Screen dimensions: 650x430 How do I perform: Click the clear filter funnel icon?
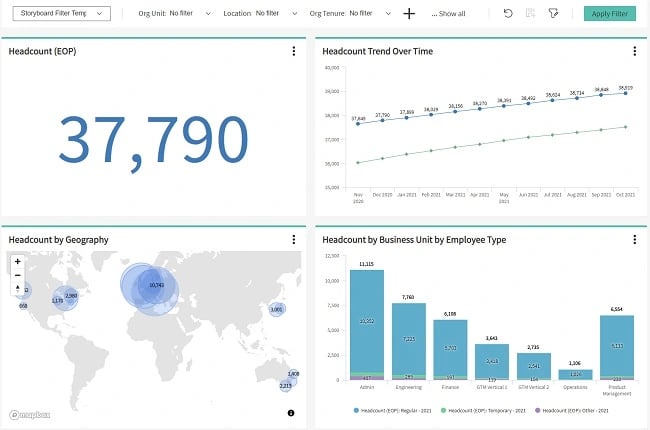click(x=553, y=13)
